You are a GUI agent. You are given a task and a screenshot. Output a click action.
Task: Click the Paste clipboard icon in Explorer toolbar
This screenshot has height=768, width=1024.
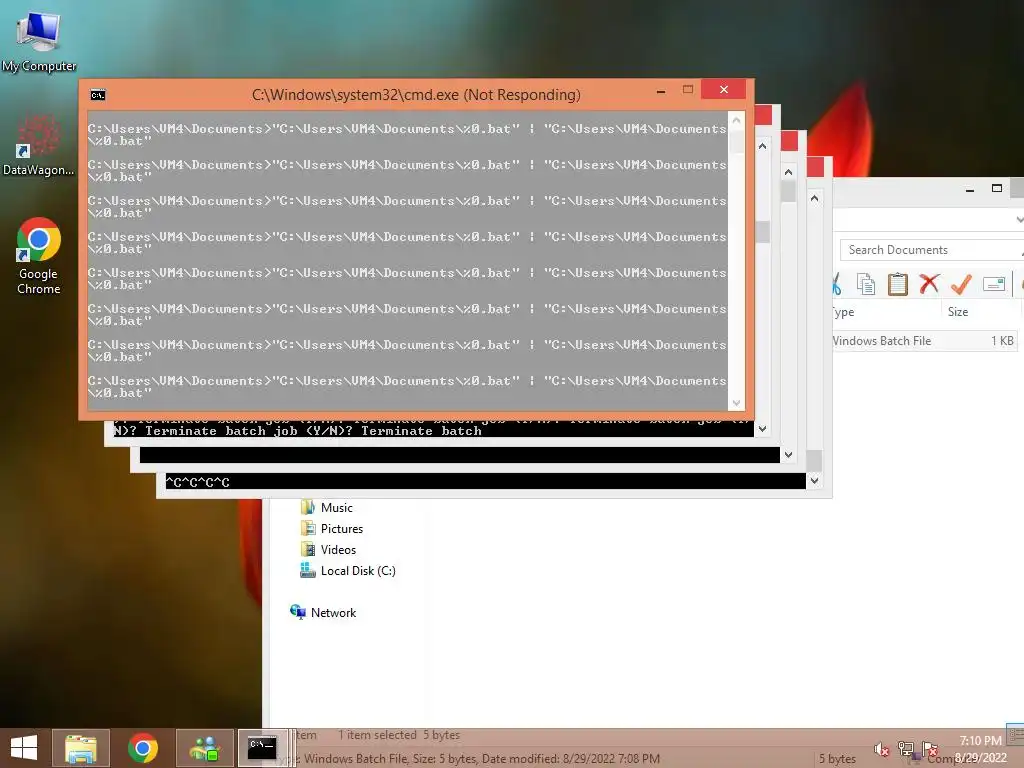tap(897, 285)
